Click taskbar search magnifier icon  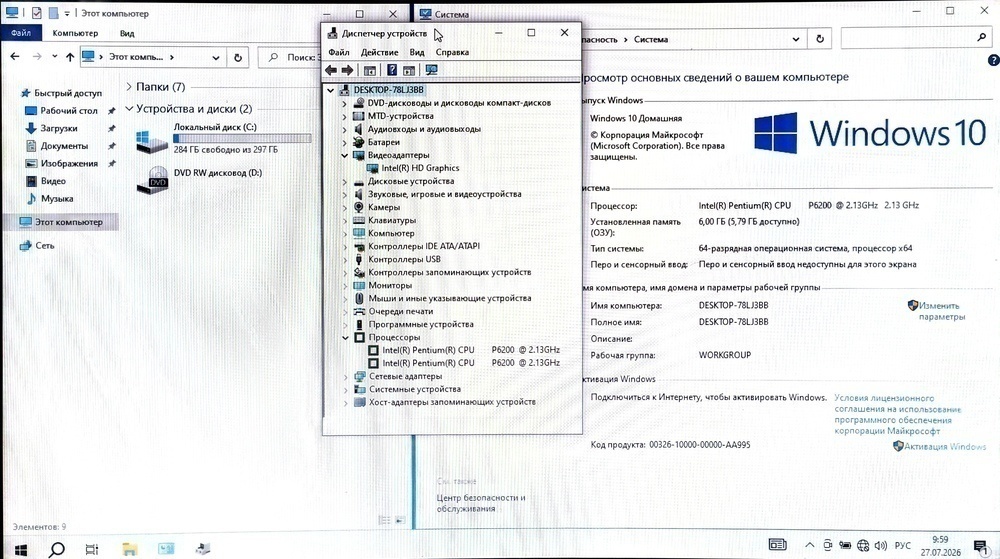56,549
